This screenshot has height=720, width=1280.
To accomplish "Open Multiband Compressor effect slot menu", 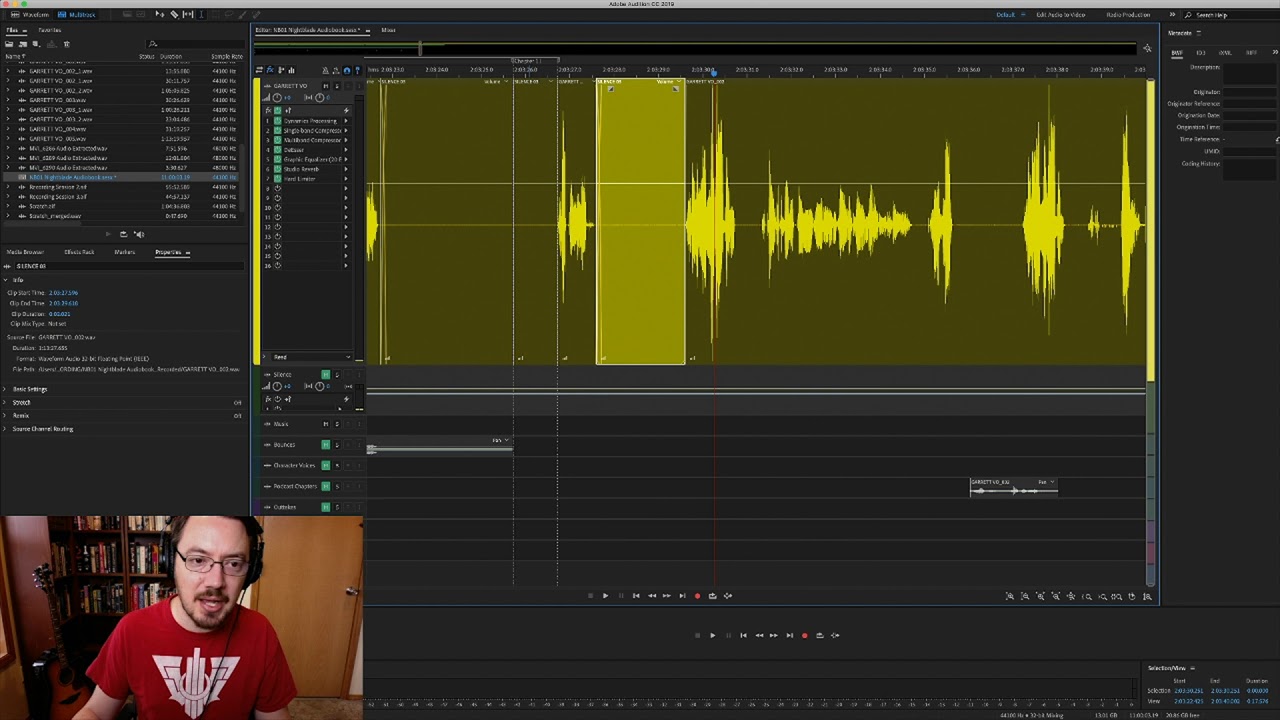I will point(346,140).
